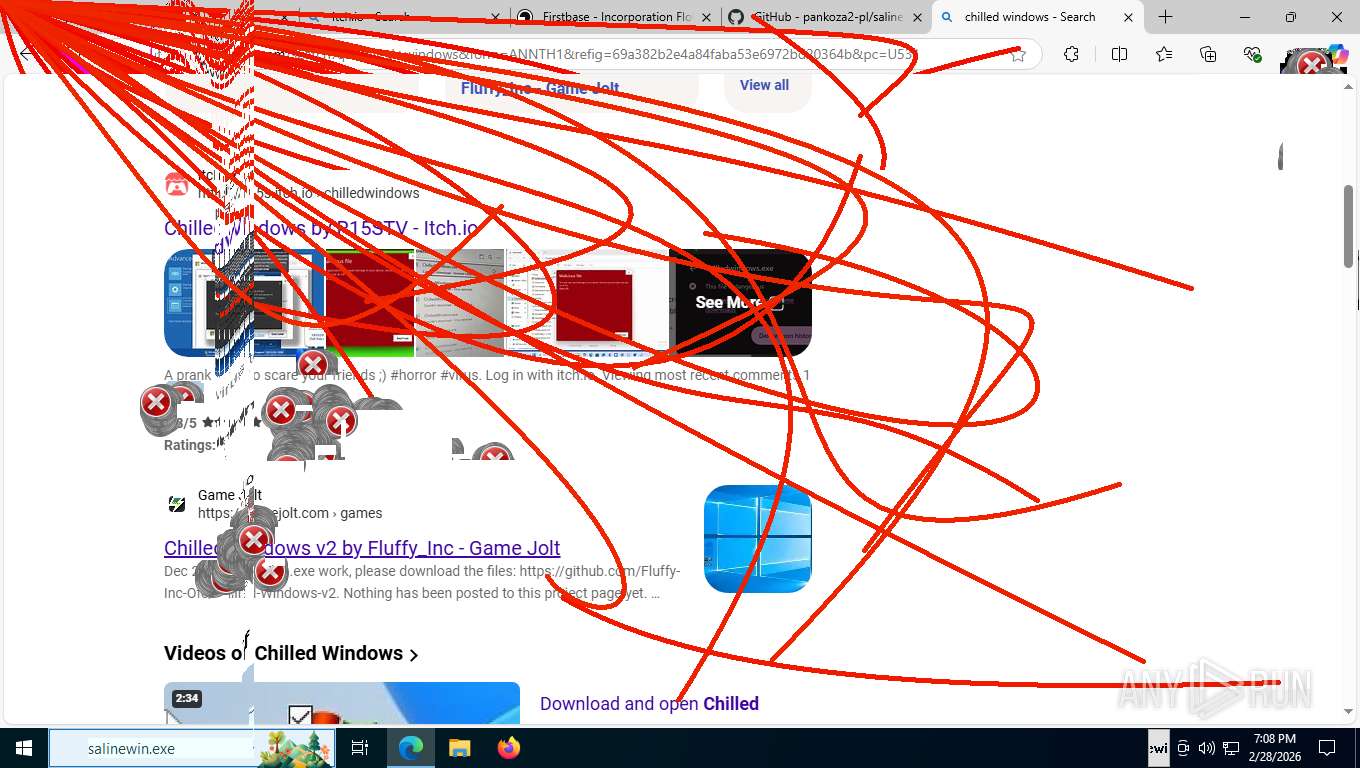Open Fluffy_Inc - Game Jolt link at top

tap(540, 88)
